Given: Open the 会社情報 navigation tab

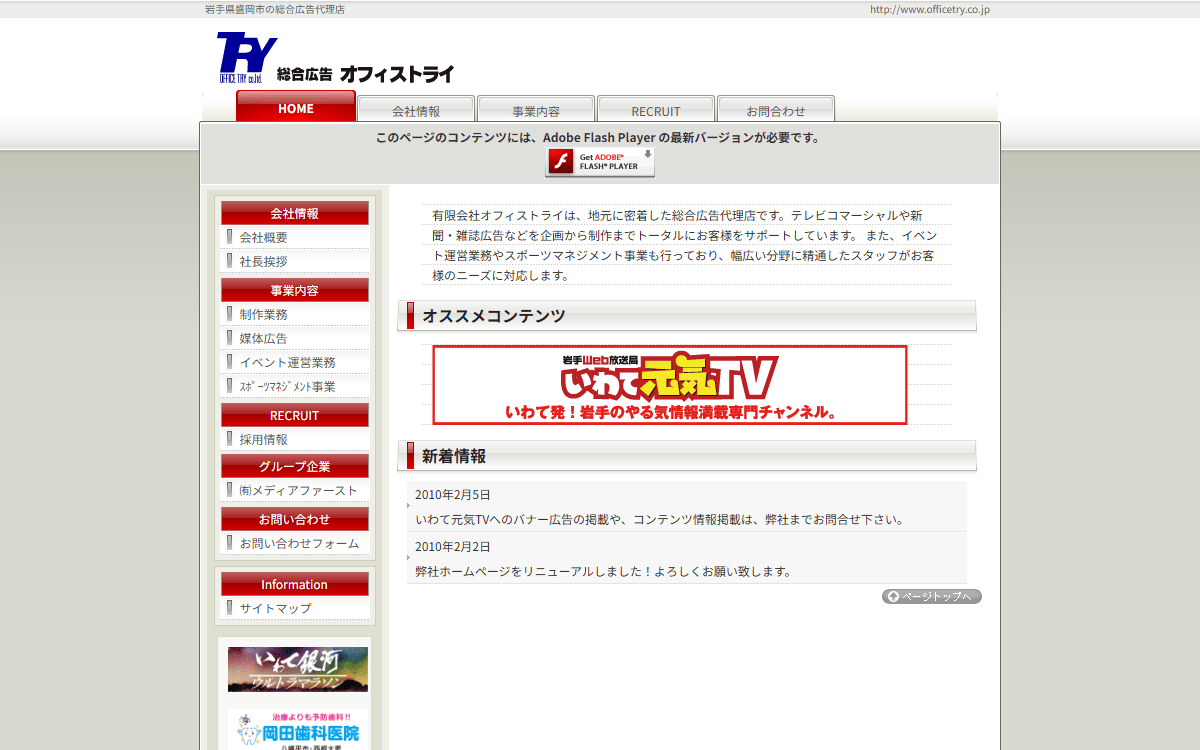Looking at the screenshot, I should [416, 110].
